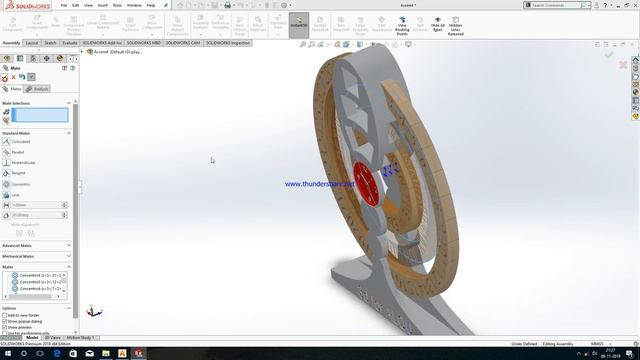The image size is (640, 360).
Task: Click the green OK checkmark in Mate panel
Action: pyautogui.click(x=5, y=77)
